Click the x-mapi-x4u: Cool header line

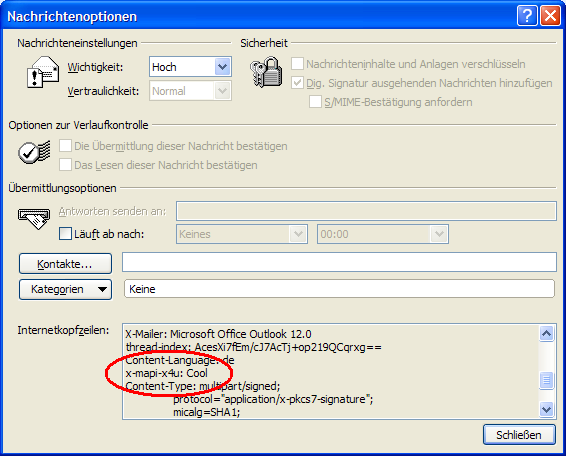pyautogui.click(x=166, y=373)
